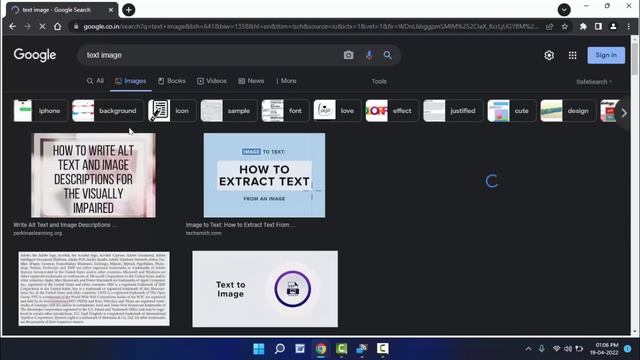Screen dimensions: 640x360
Task: Open Google quick settings gear
Action: (x=549, y=55)
